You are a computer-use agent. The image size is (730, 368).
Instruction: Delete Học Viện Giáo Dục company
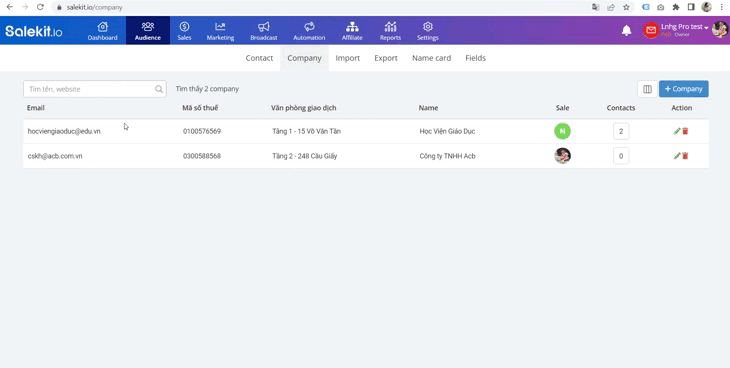click(685, 131)
